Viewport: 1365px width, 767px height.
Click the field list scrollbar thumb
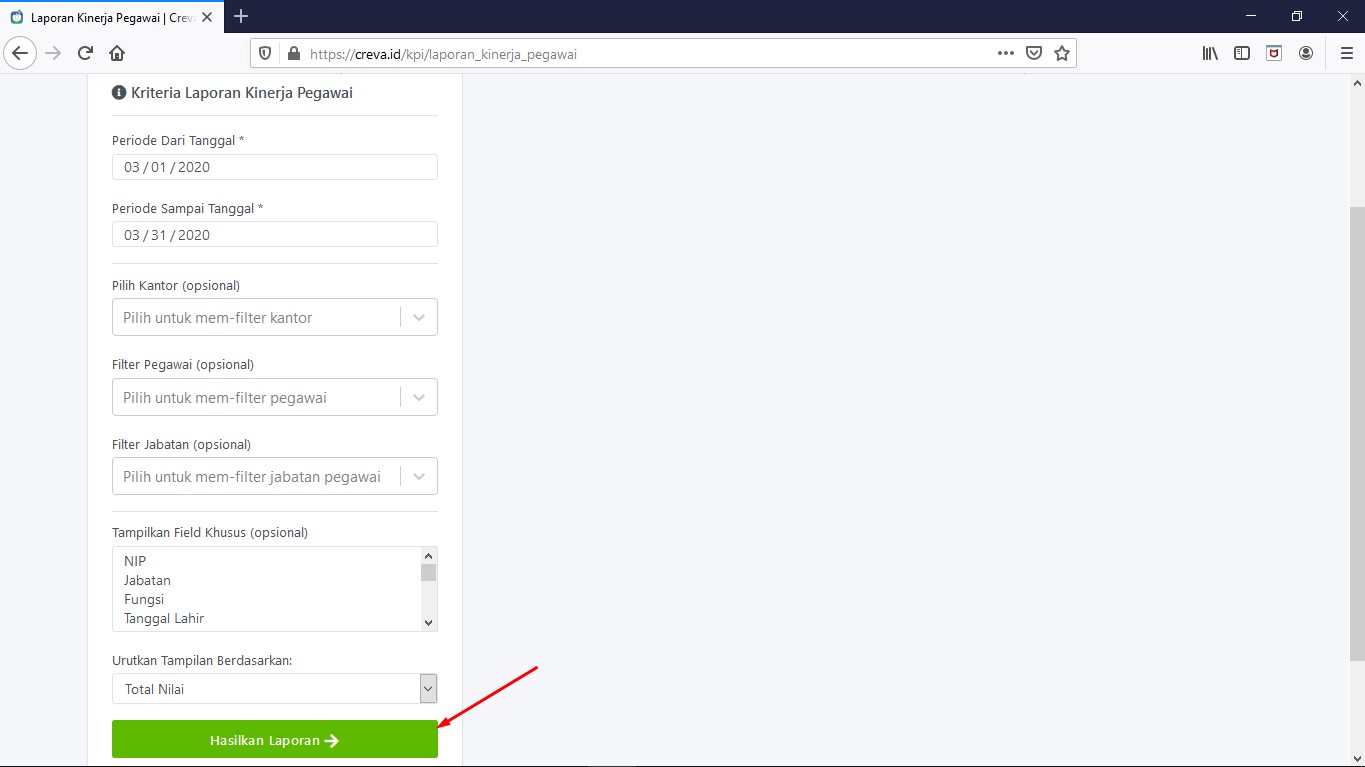point(428,572)
